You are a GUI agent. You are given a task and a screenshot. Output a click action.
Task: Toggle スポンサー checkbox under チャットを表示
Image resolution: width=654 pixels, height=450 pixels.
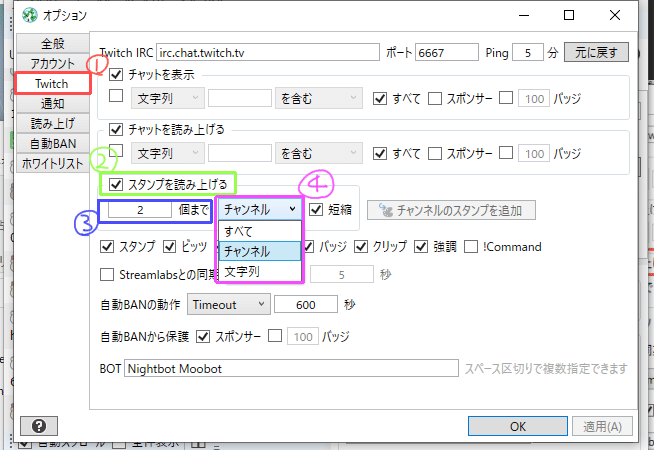(x=435, y=98)
